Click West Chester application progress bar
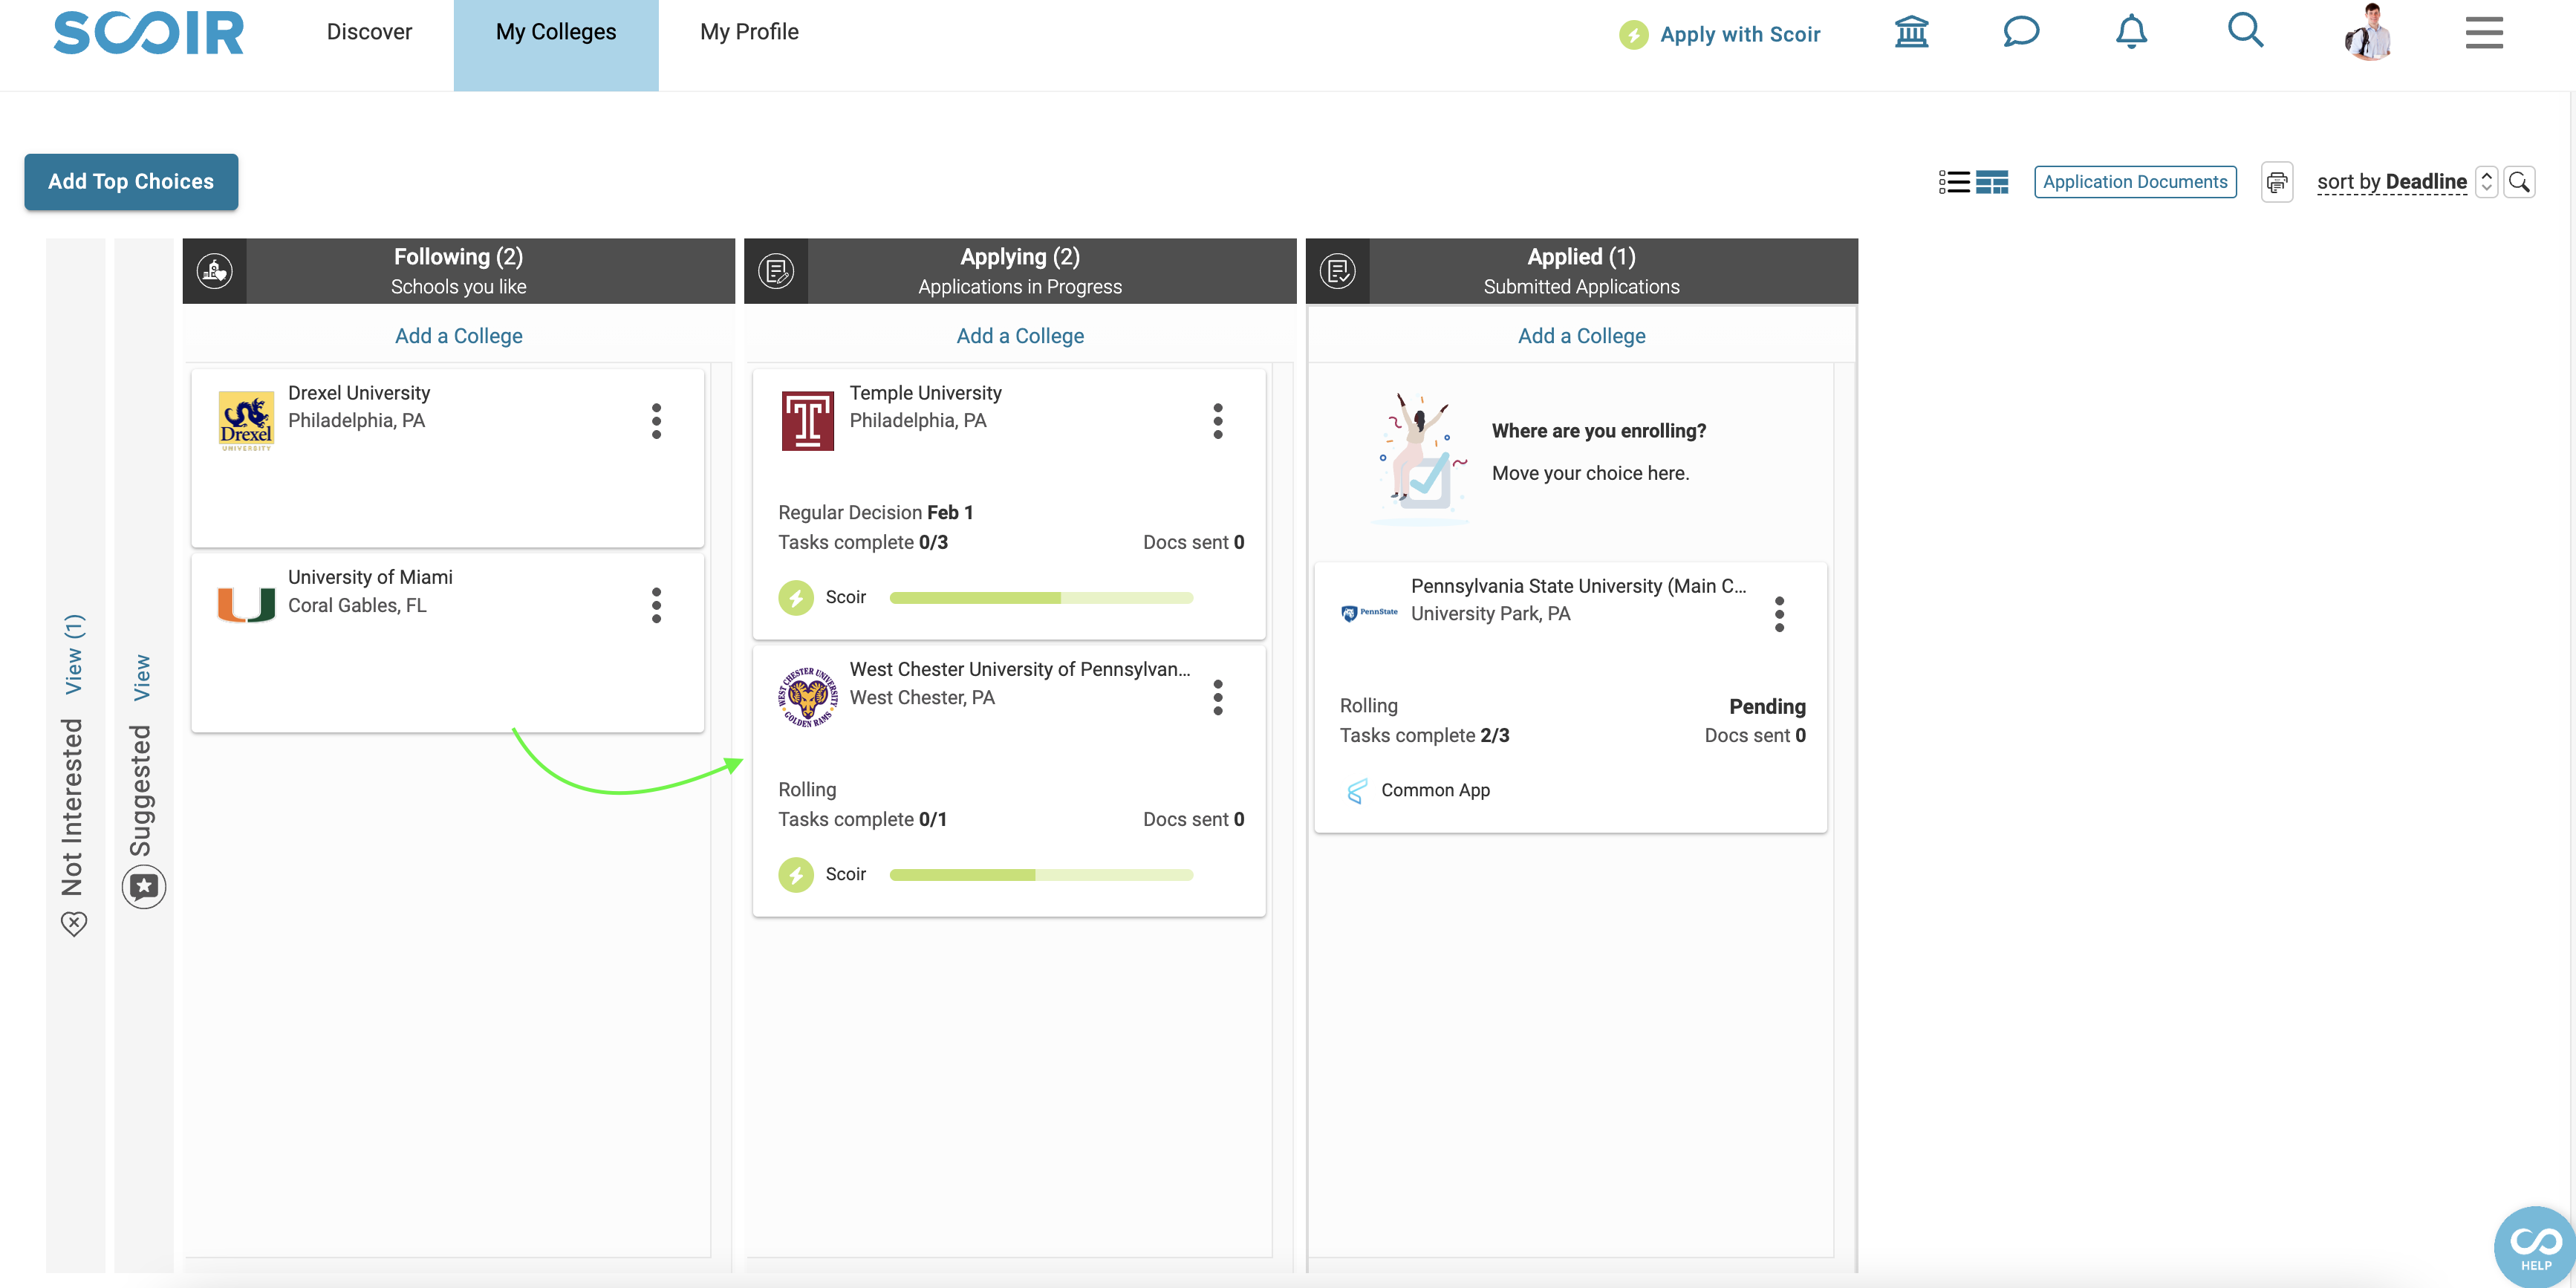The image size is (2576, 1288). click(1041, 875)
